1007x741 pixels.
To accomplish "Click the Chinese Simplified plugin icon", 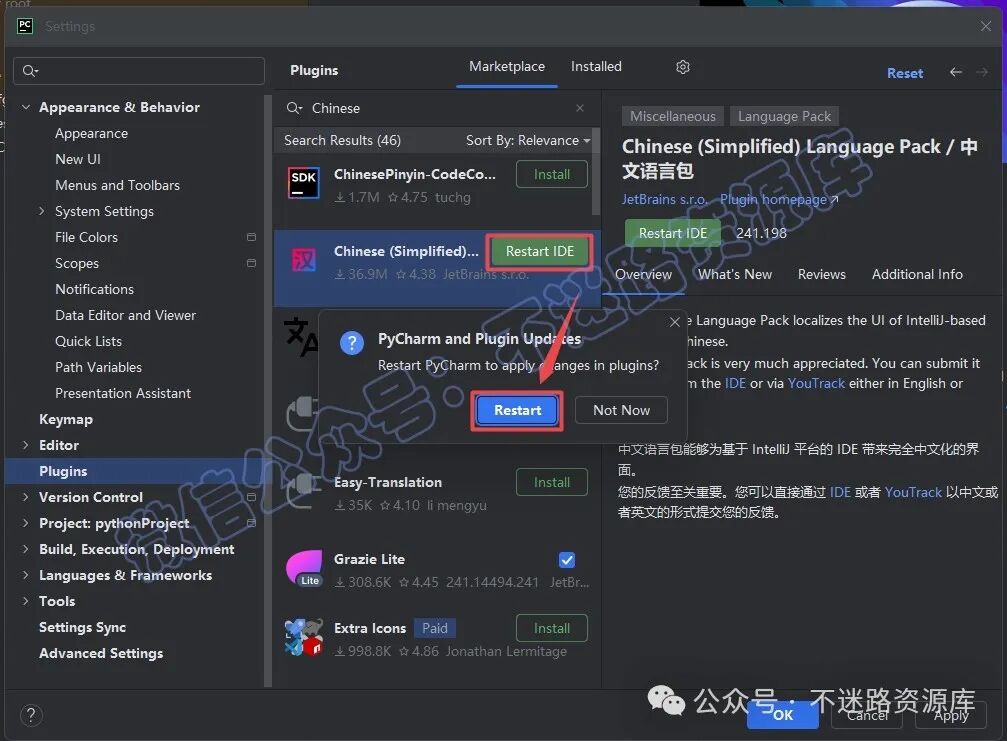I will tap(304, 260).
